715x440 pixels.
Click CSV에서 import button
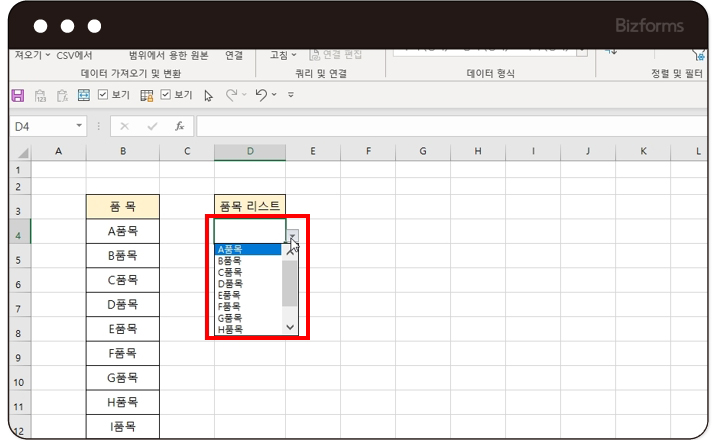(x=74, y=55)
